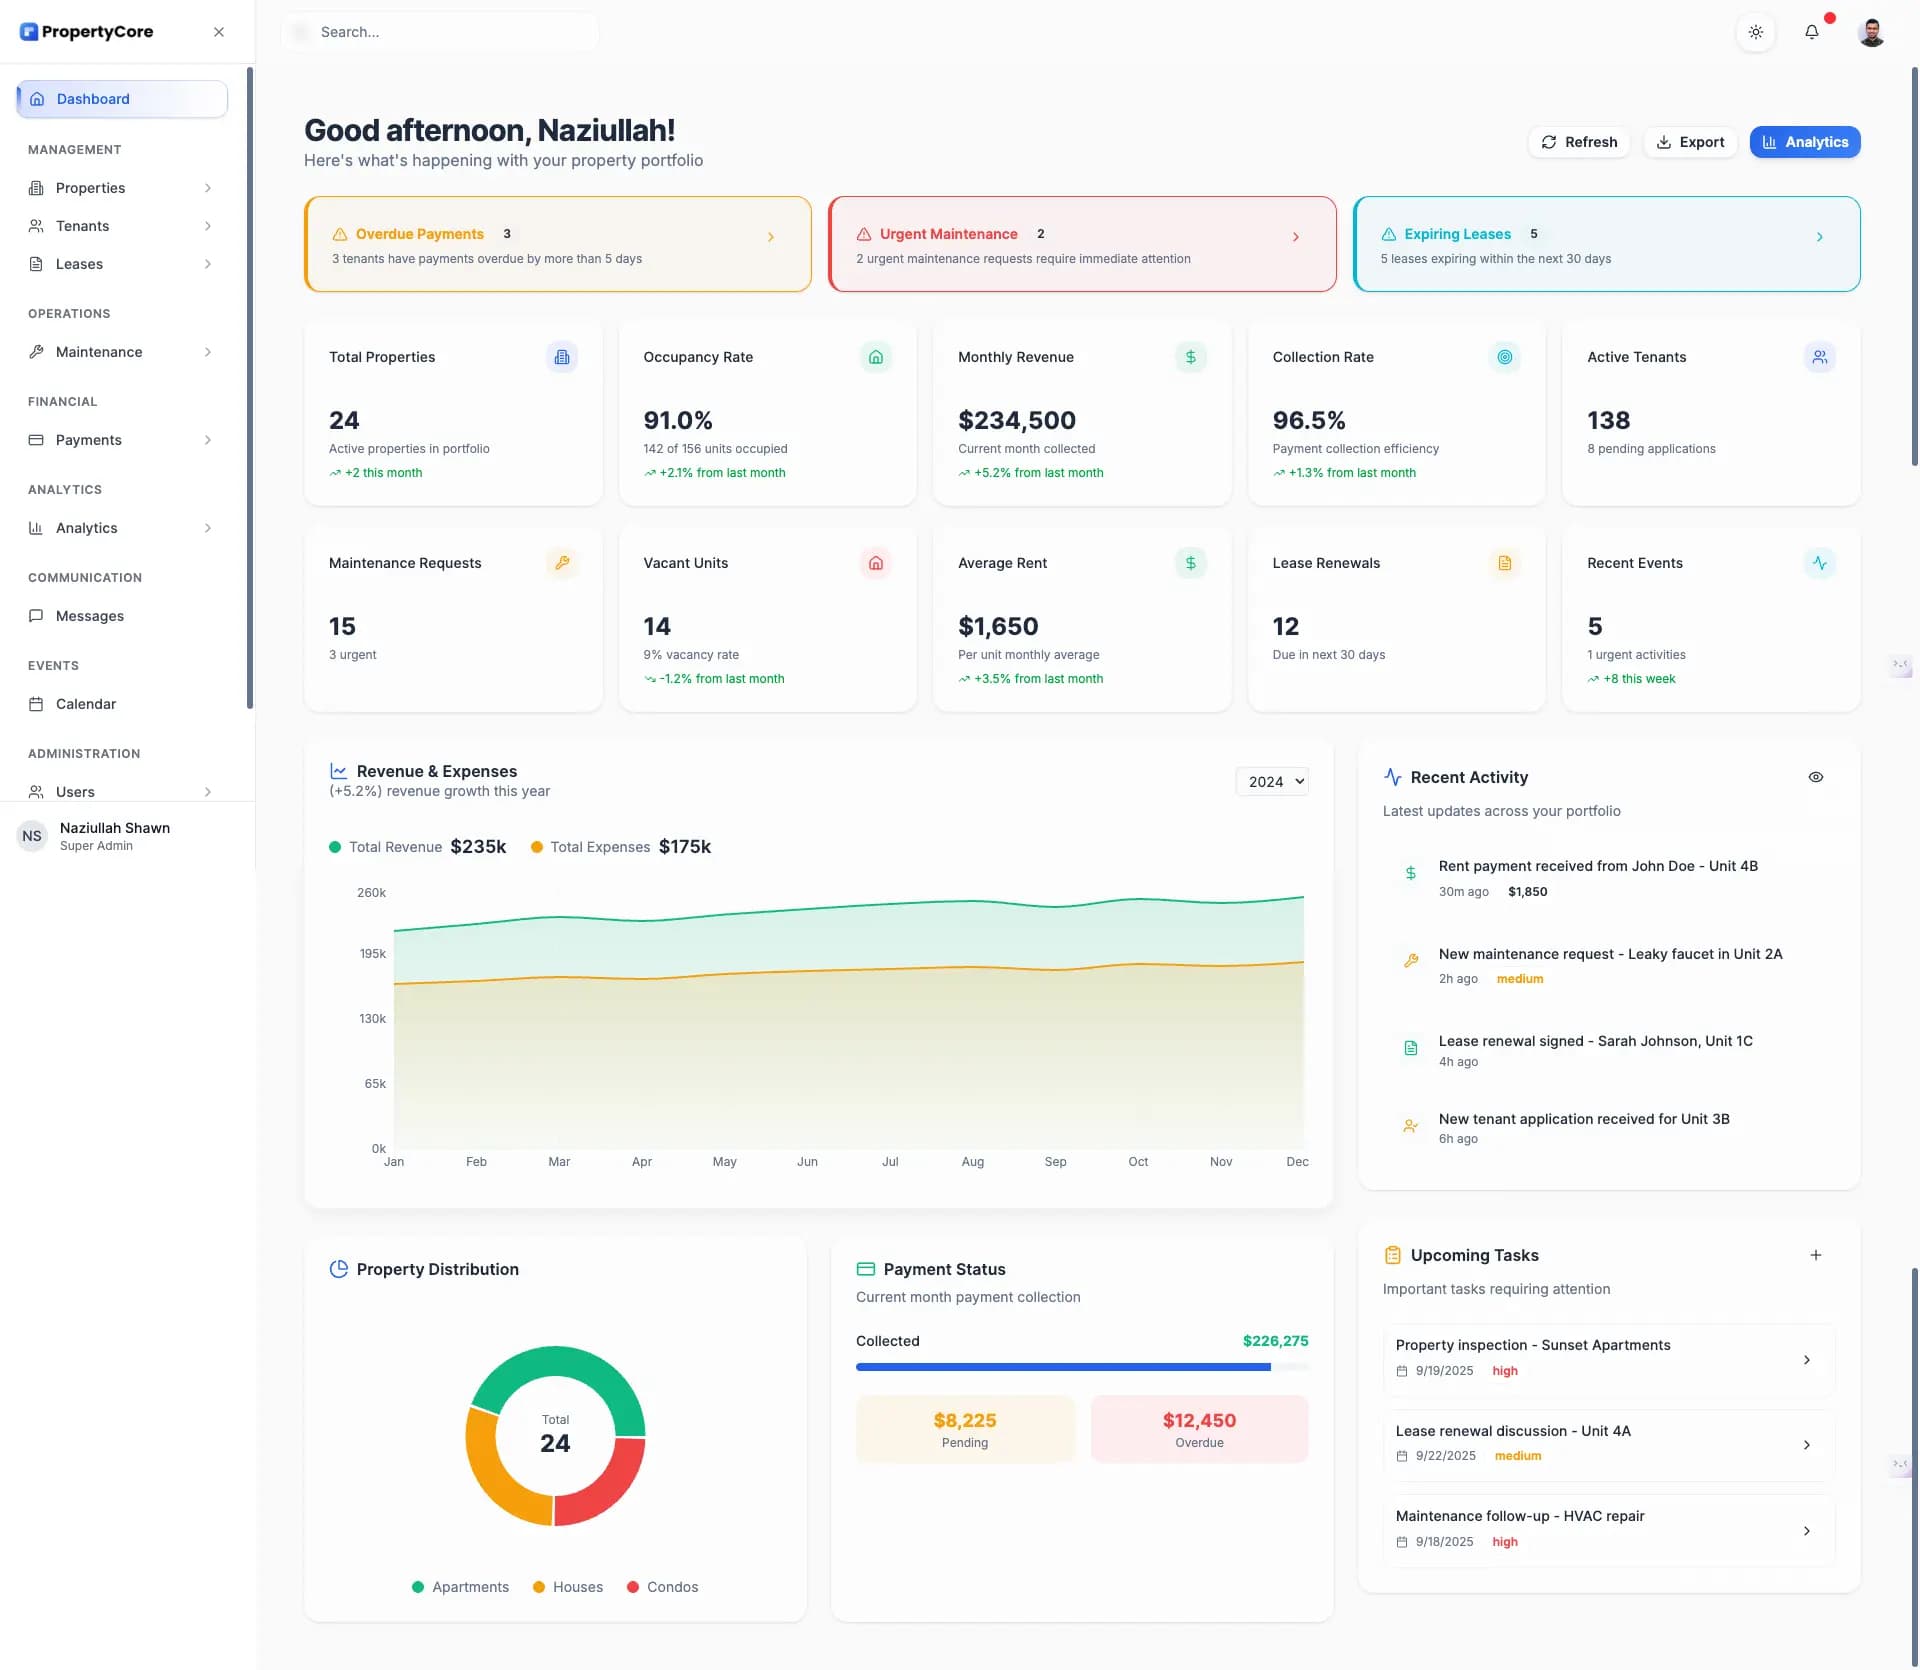Screen dimensions: 1920x1670
Task: Open the Users admin section
Action: point(77,792)
